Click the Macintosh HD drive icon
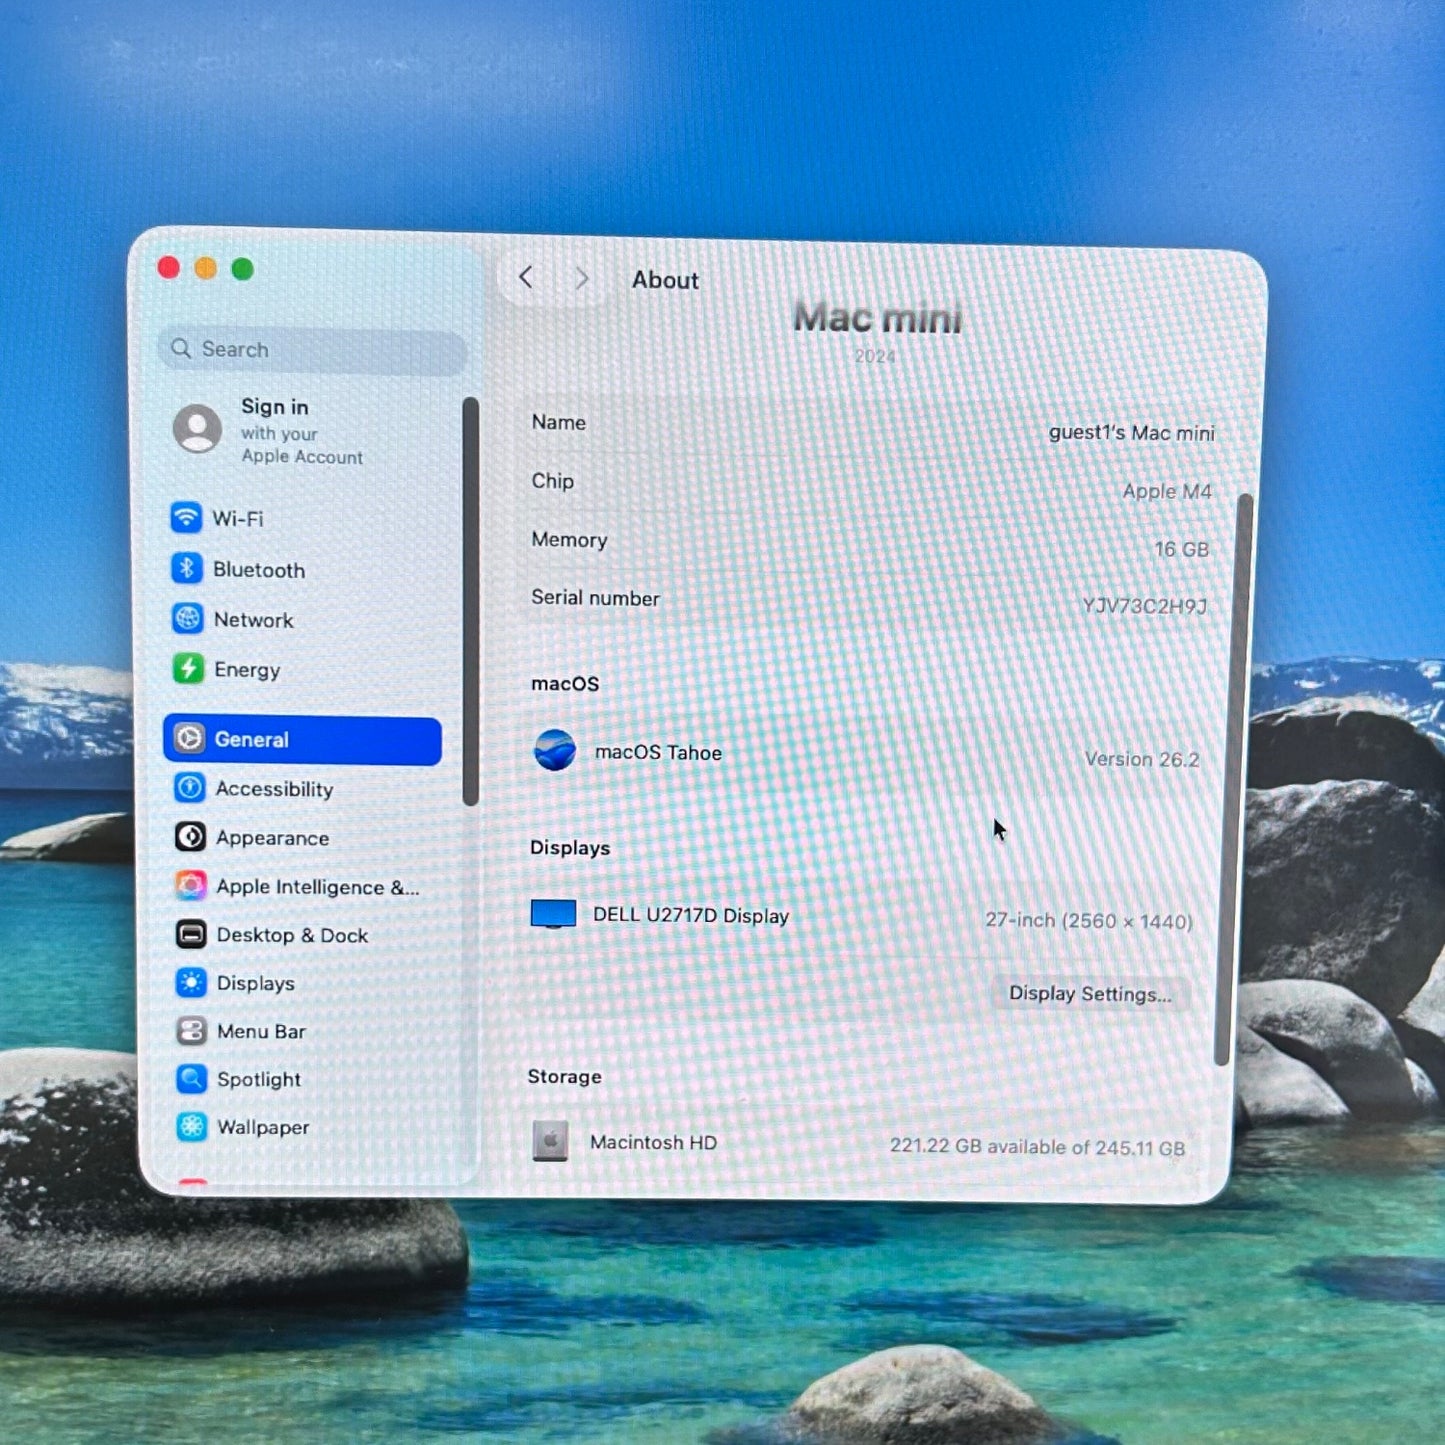Image resolution: width=1445 pixels, height=1445 pixels. coord(550,1140)
